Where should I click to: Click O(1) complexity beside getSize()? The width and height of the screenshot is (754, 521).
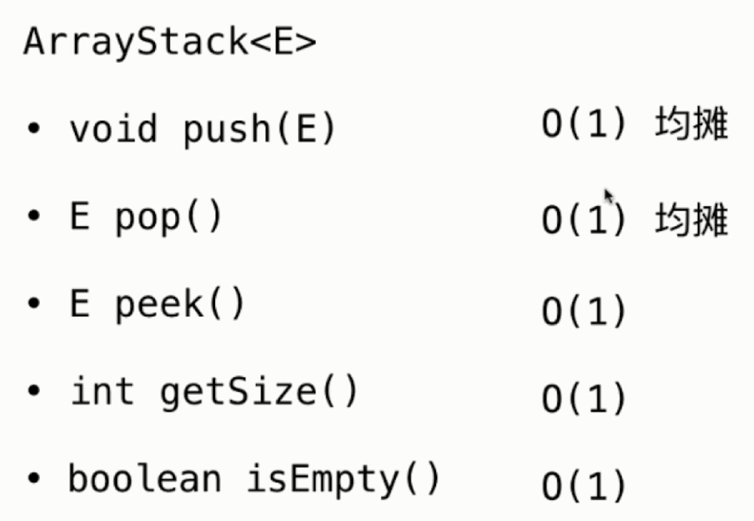[584, 399]
